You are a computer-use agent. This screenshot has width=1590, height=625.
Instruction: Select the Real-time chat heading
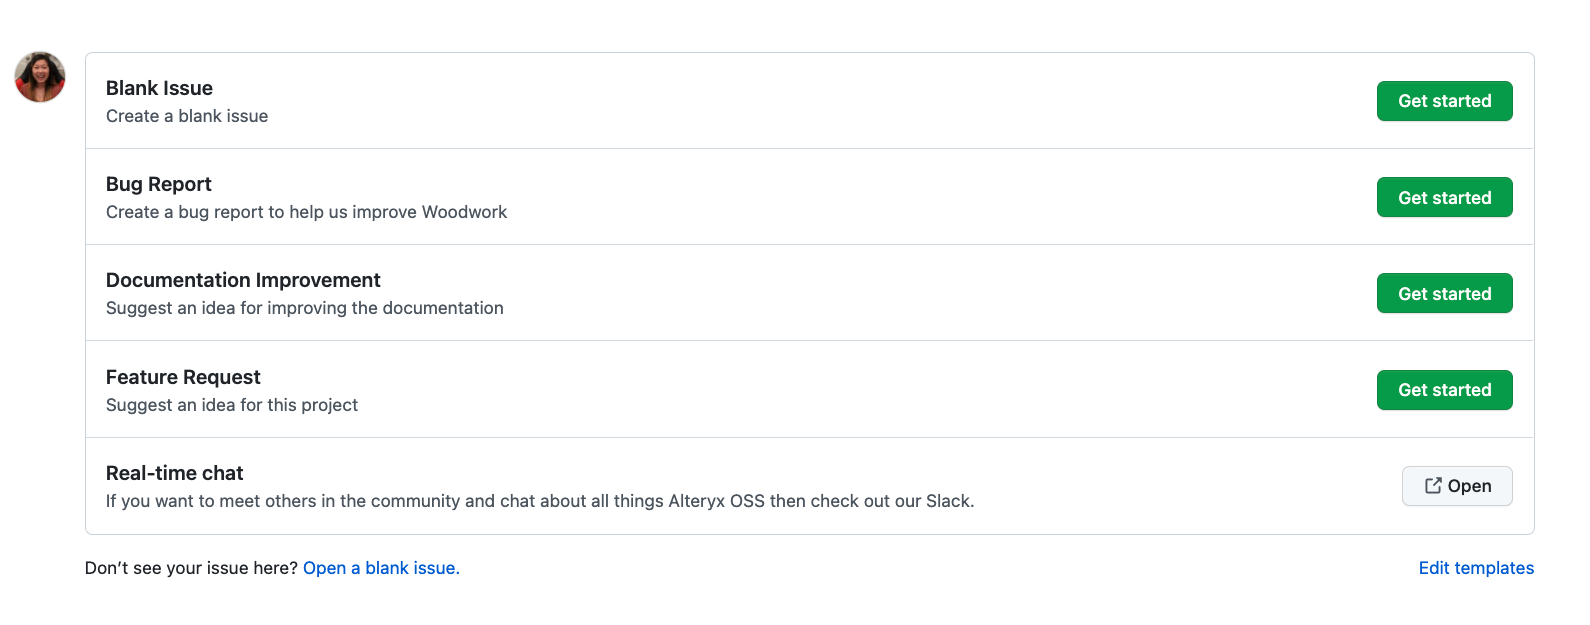(x=174, y=473)
